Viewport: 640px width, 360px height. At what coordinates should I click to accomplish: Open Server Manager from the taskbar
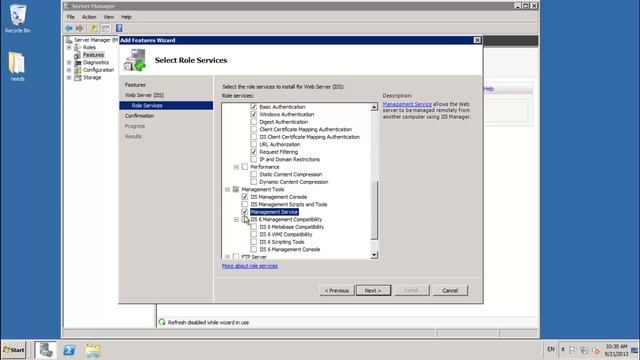click(46, 350)
